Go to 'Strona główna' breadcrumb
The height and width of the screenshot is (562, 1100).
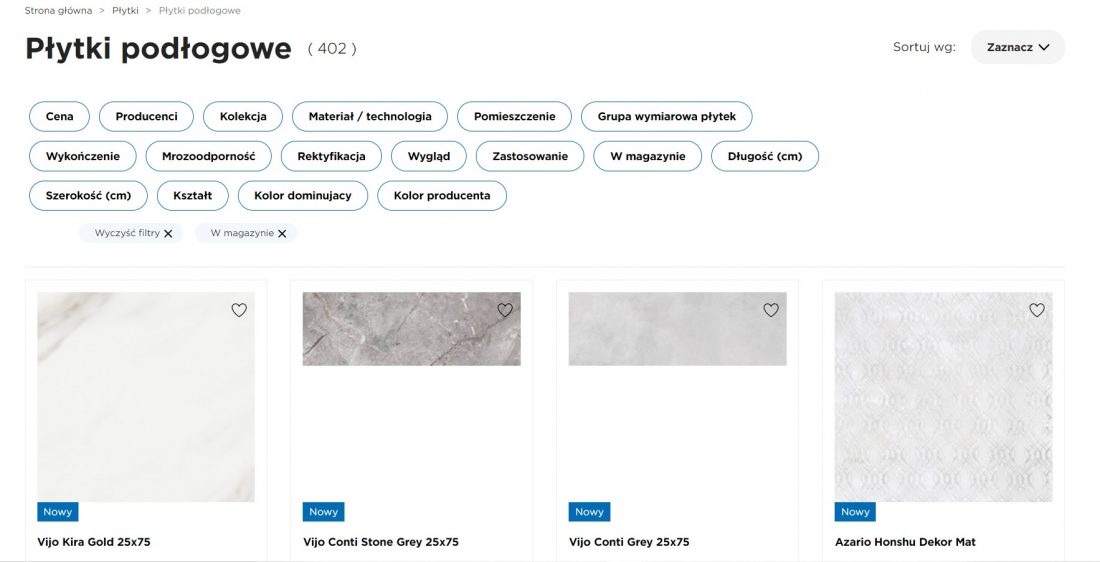pyautogui.click(x=58, y=10)
